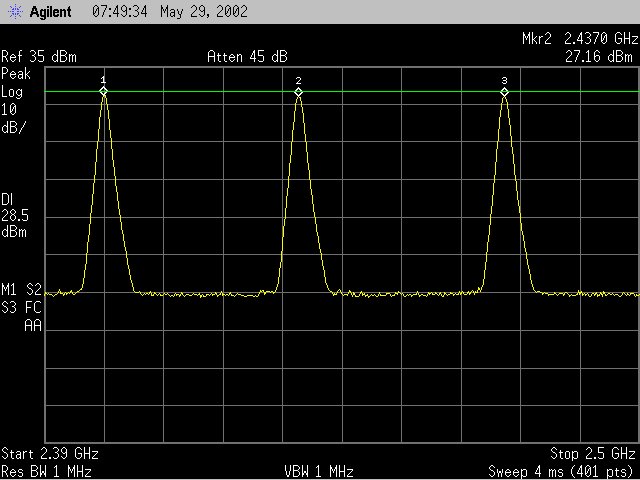Click the green display line

coord(400,92)
